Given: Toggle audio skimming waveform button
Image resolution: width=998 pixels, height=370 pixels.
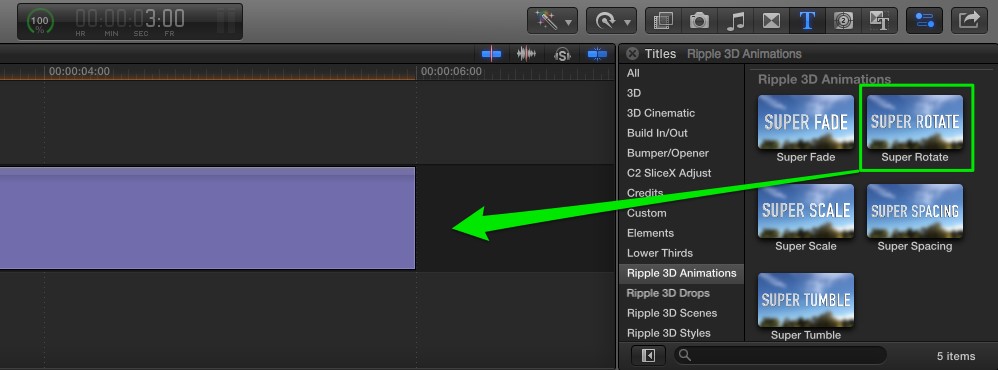Looking at the screenshot, I should tap(526, 54).
